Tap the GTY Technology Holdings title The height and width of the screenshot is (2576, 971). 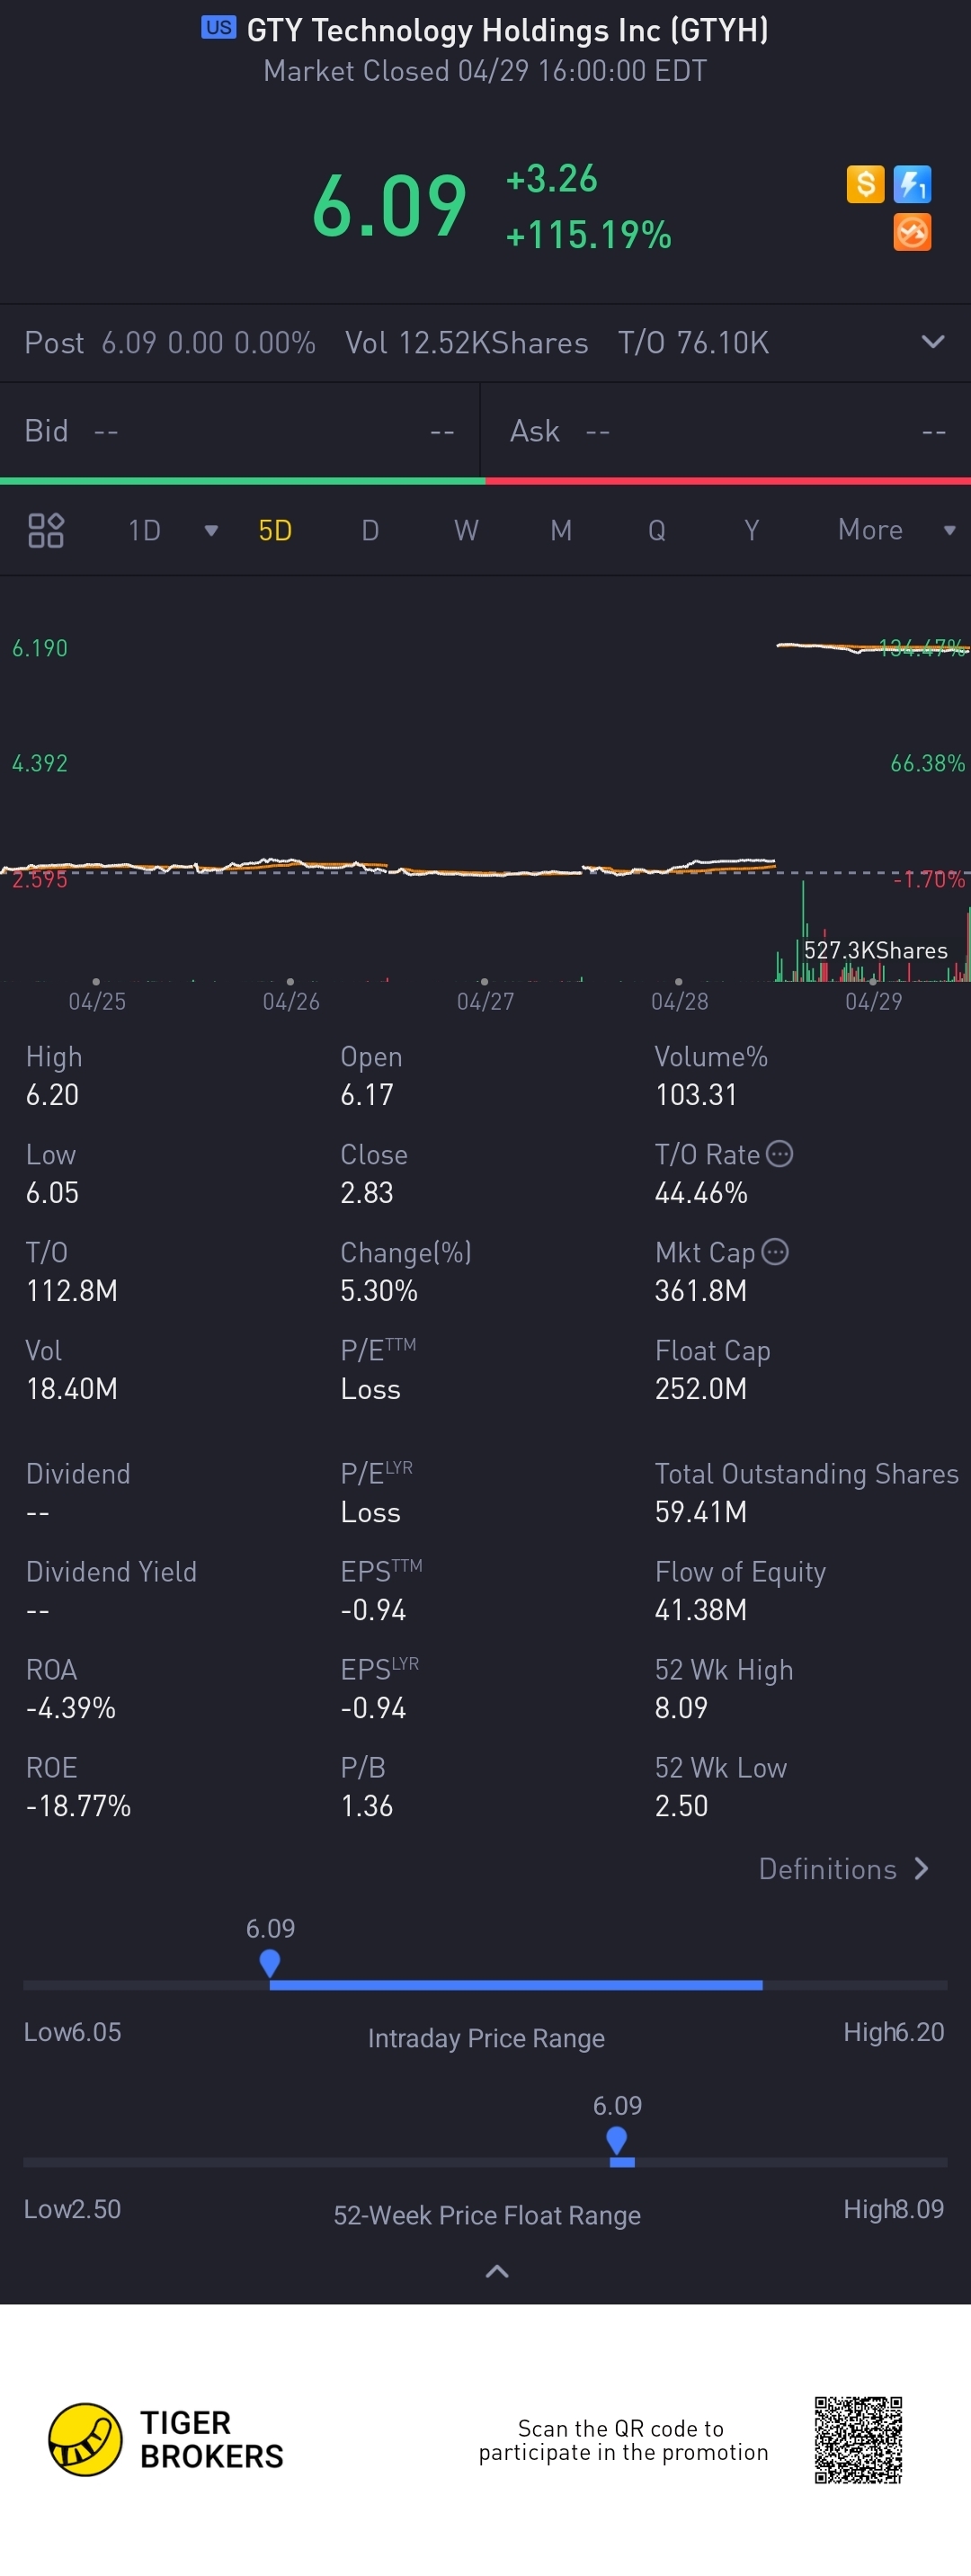(507, 30)
